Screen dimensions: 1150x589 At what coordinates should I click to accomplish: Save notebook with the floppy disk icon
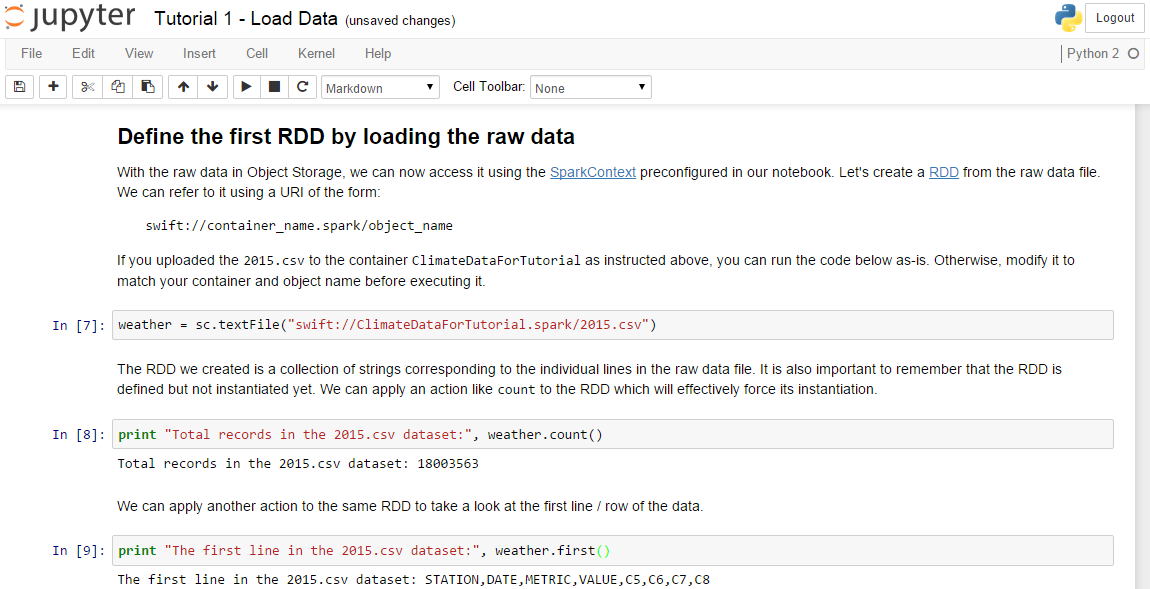pos(20,87)
